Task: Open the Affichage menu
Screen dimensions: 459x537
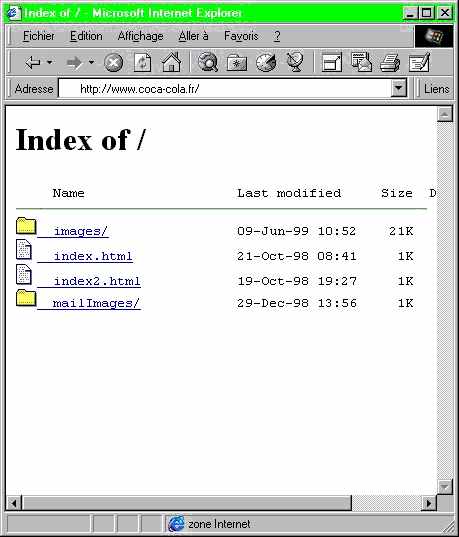Action: tap(140, 36)
